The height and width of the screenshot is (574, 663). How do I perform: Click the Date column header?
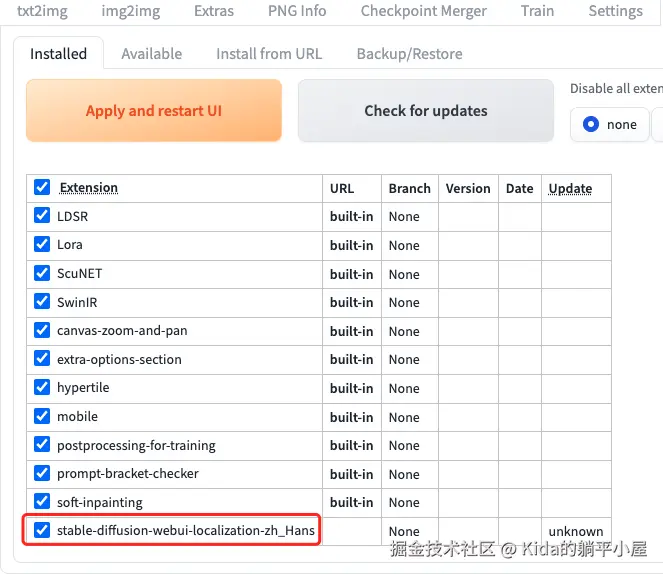click(x=519, y=188)
